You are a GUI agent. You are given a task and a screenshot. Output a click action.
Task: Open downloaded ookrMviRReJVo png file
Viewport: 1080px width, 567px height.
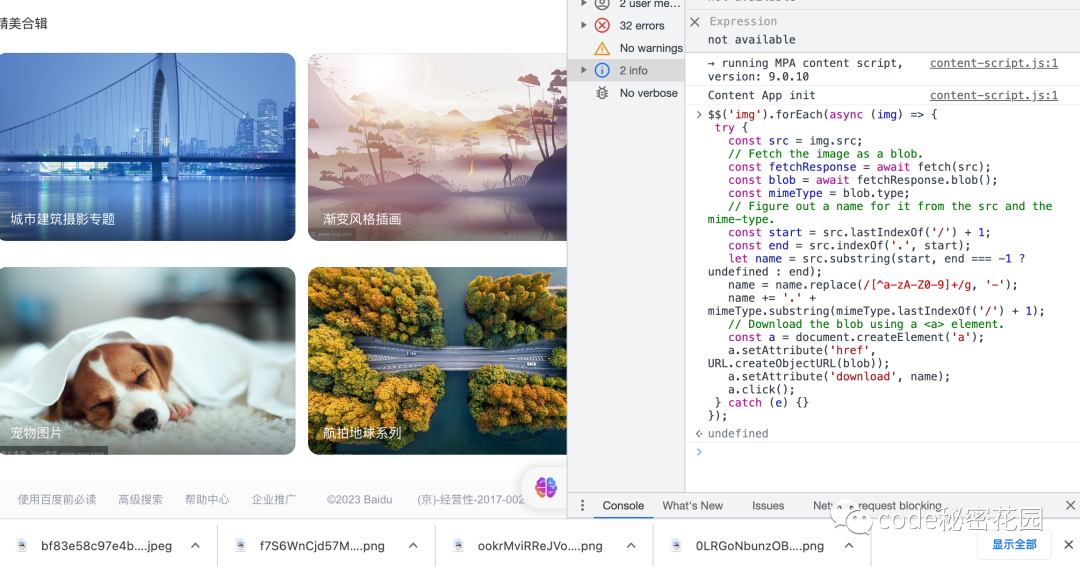(x=540, y=546)
